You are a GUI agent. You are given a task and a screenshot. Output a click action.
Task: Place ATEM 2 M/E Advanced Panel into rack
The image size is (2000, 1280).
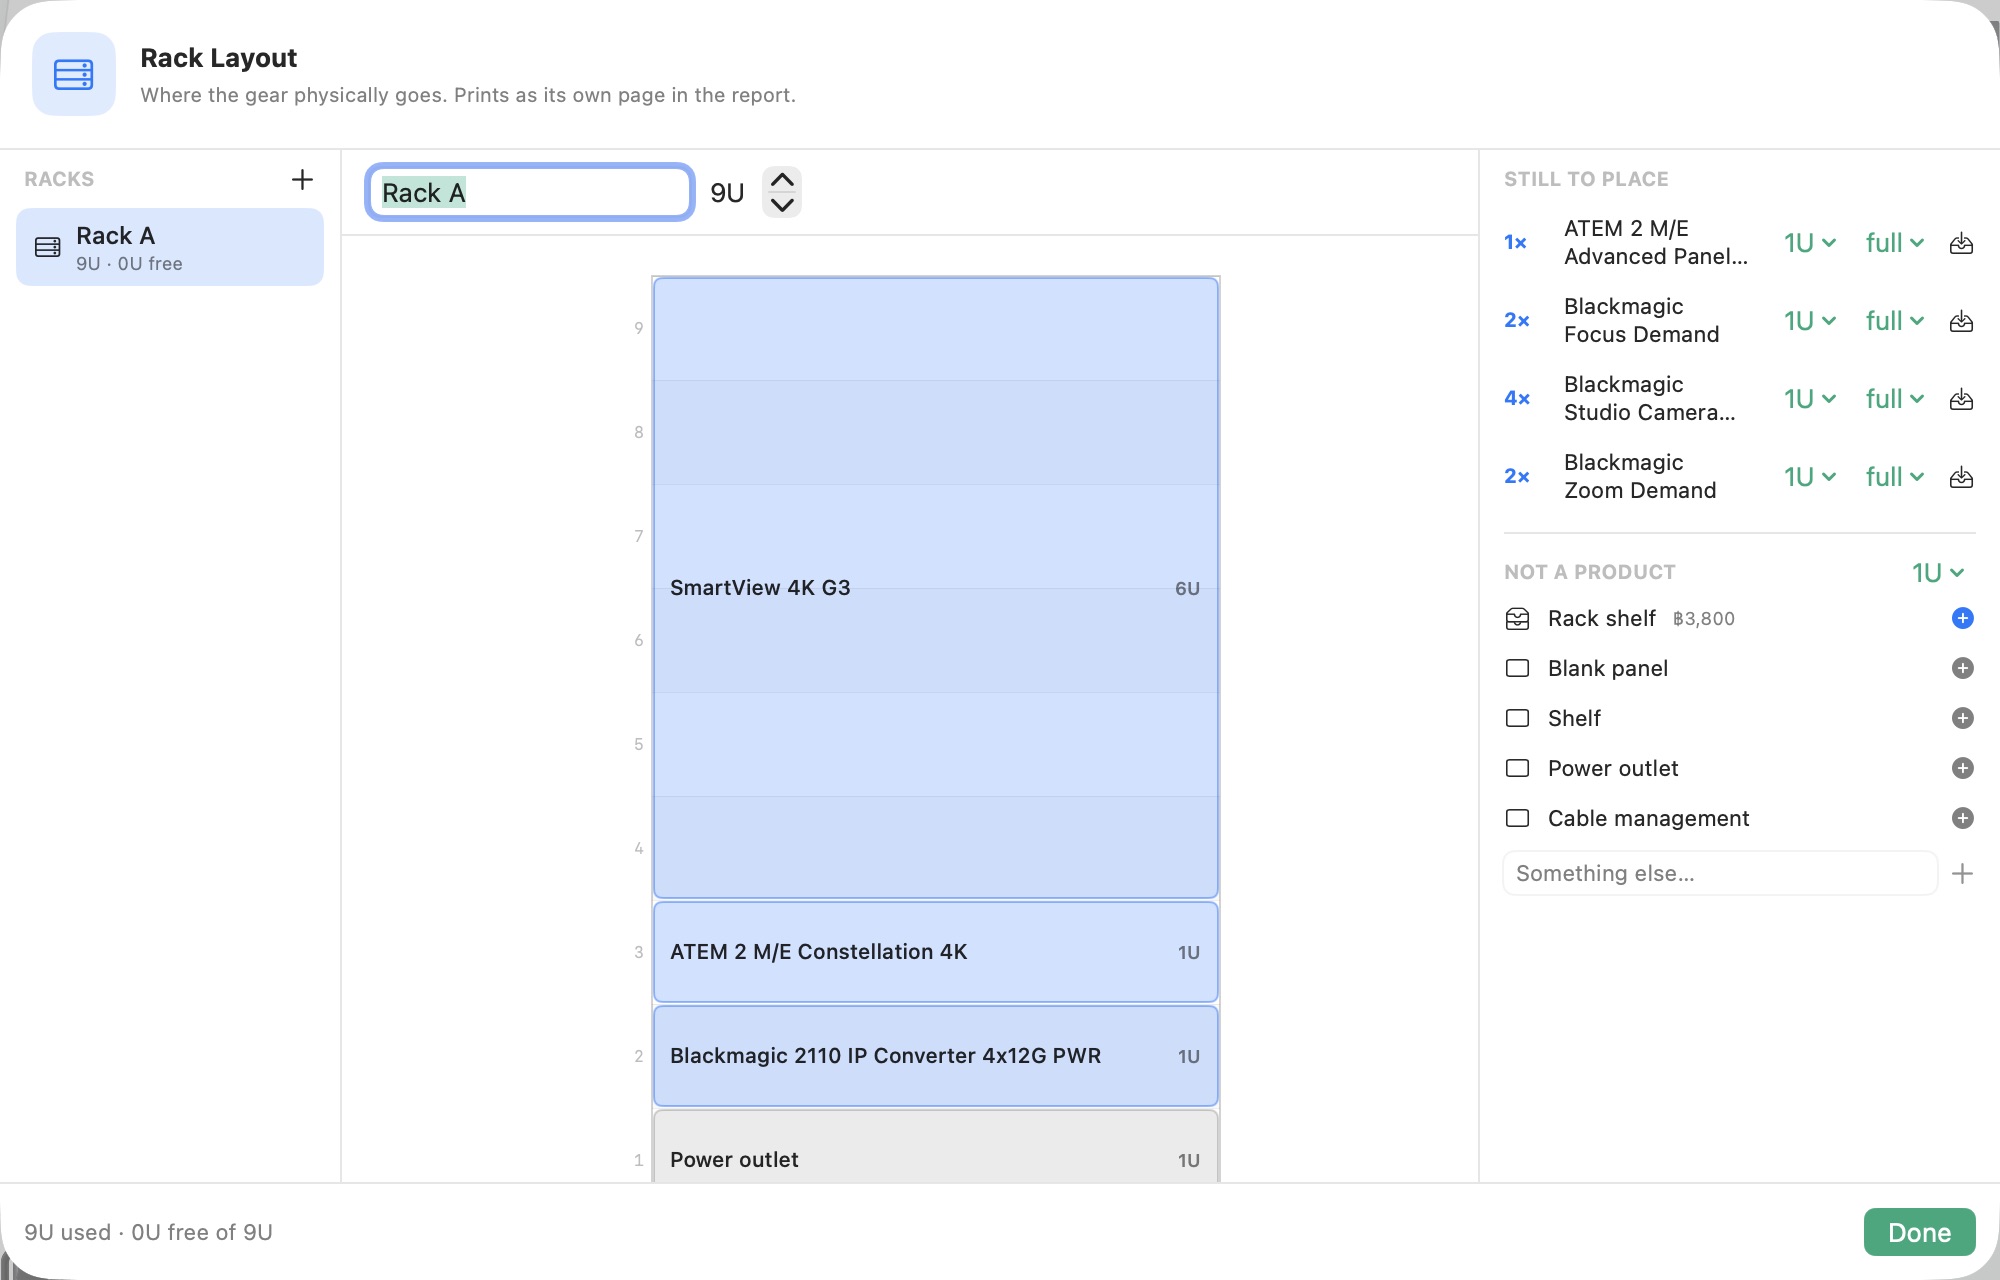pyautogui.click(x=1961, y=243)
